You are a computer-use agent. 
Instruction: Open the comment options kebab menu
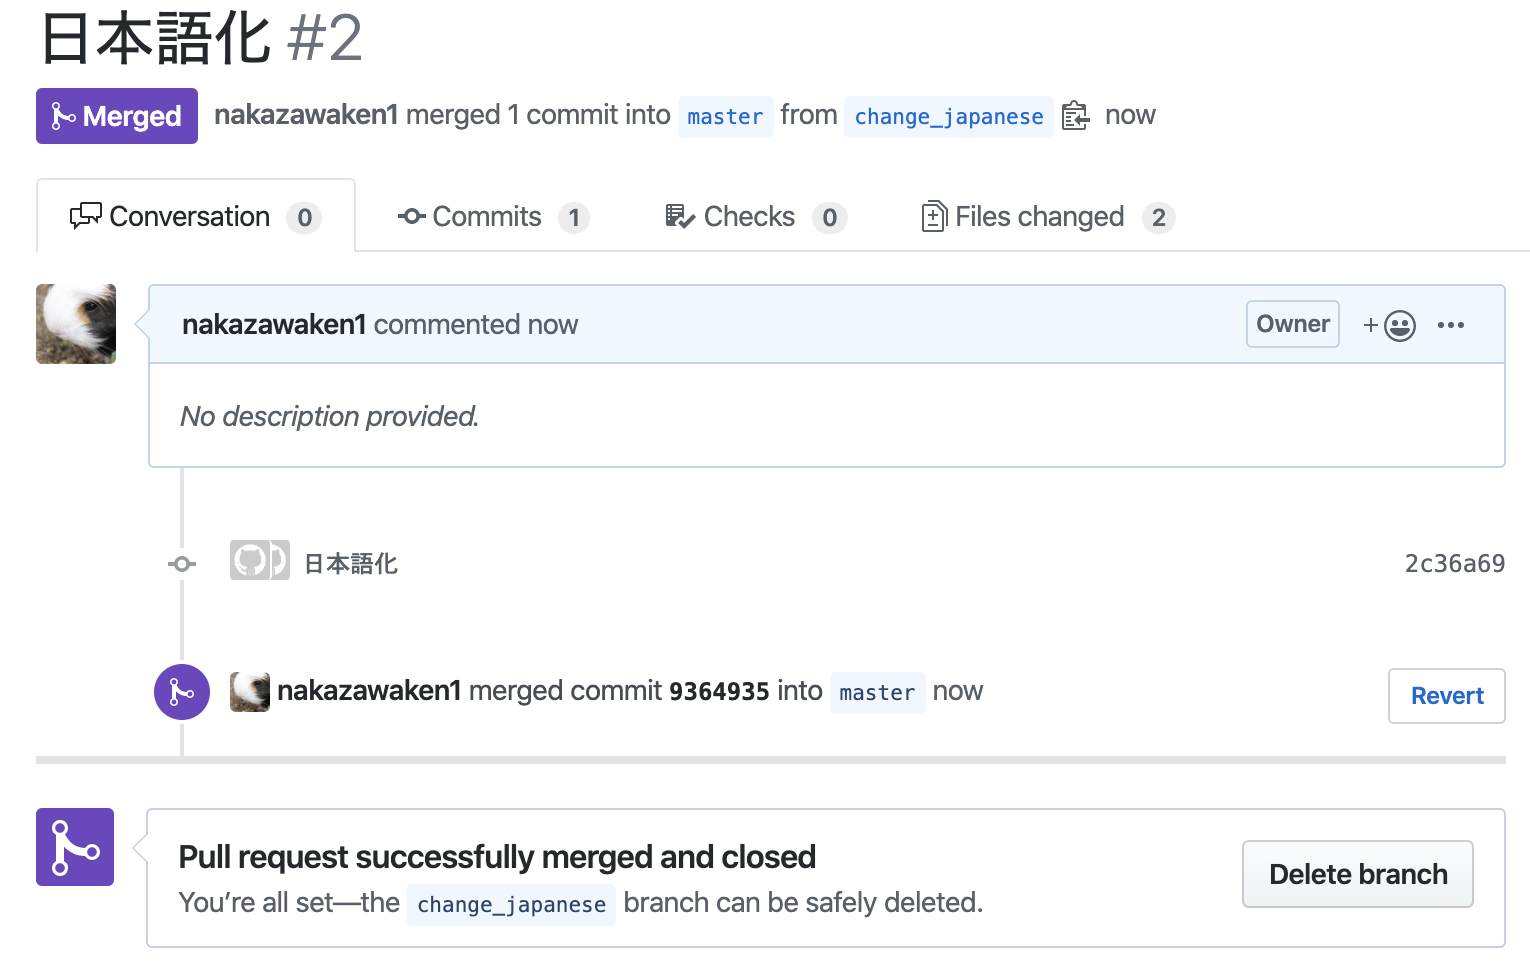[x=1451, y=324]
